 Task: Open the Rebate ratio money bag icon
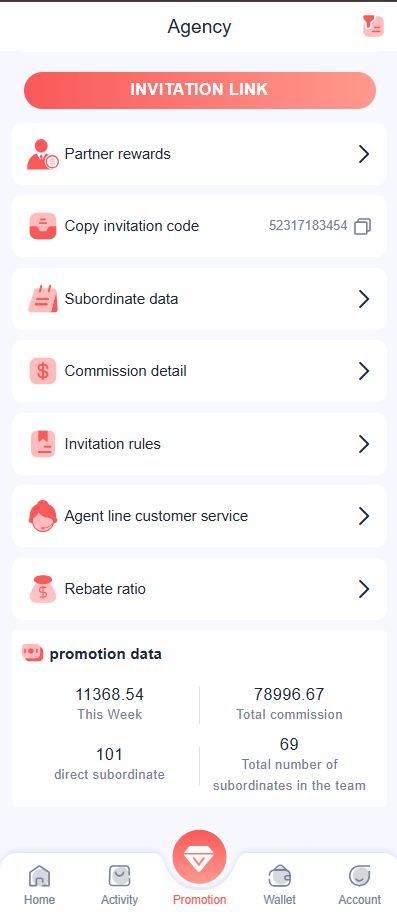[x=43, y=589]
